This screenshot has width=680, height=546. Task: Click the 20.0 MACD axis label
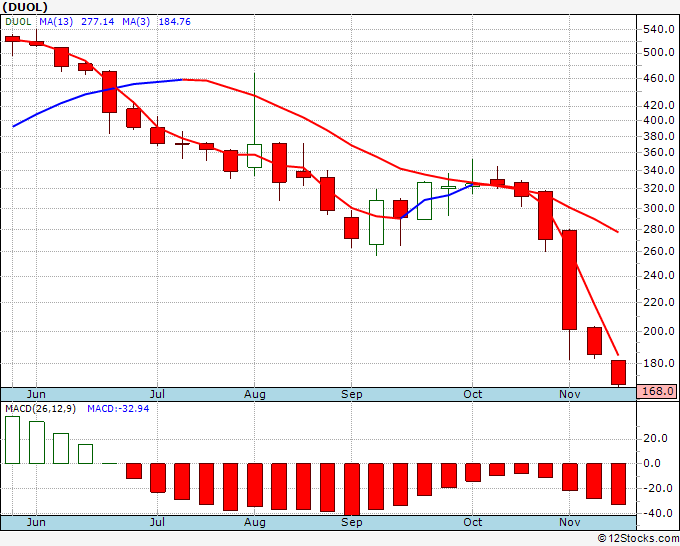click(656, 438)
